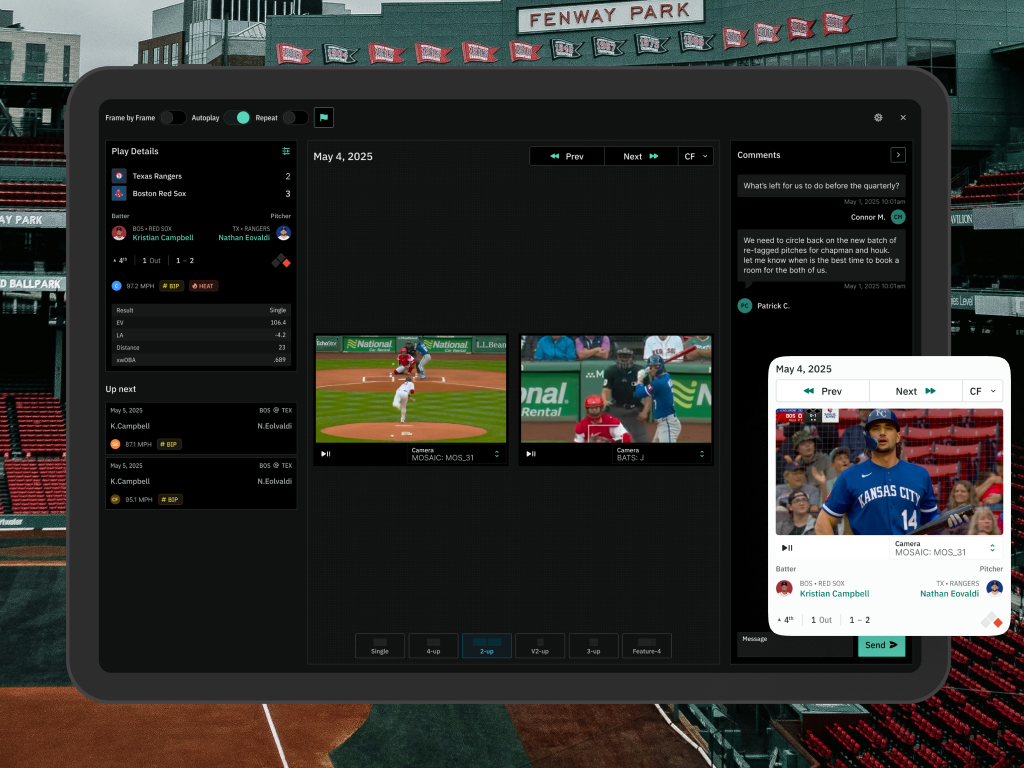The height and width of the screenshot is (768, 1024).
Task: Open Play Details filter sliders icon
Action: [x=286, y=151]
